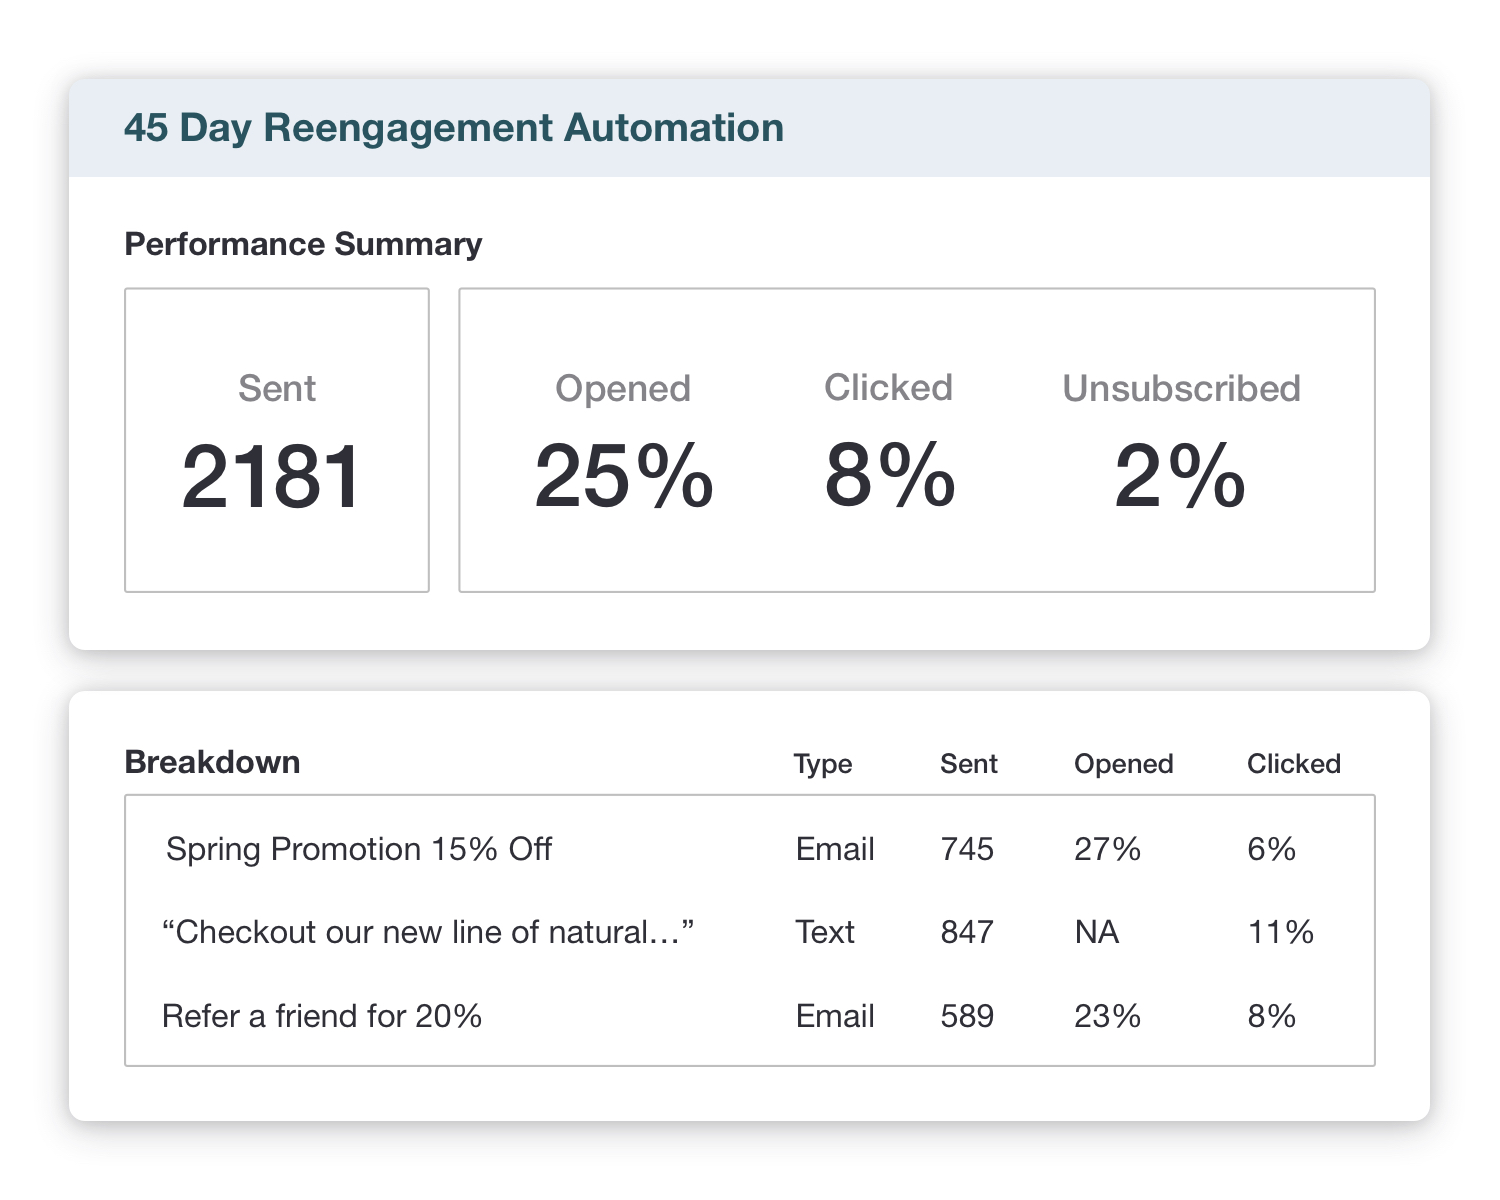Screen dimensions: 1500x1200
Task: Click the Breakdown heading
Action: tap(212, 762)
